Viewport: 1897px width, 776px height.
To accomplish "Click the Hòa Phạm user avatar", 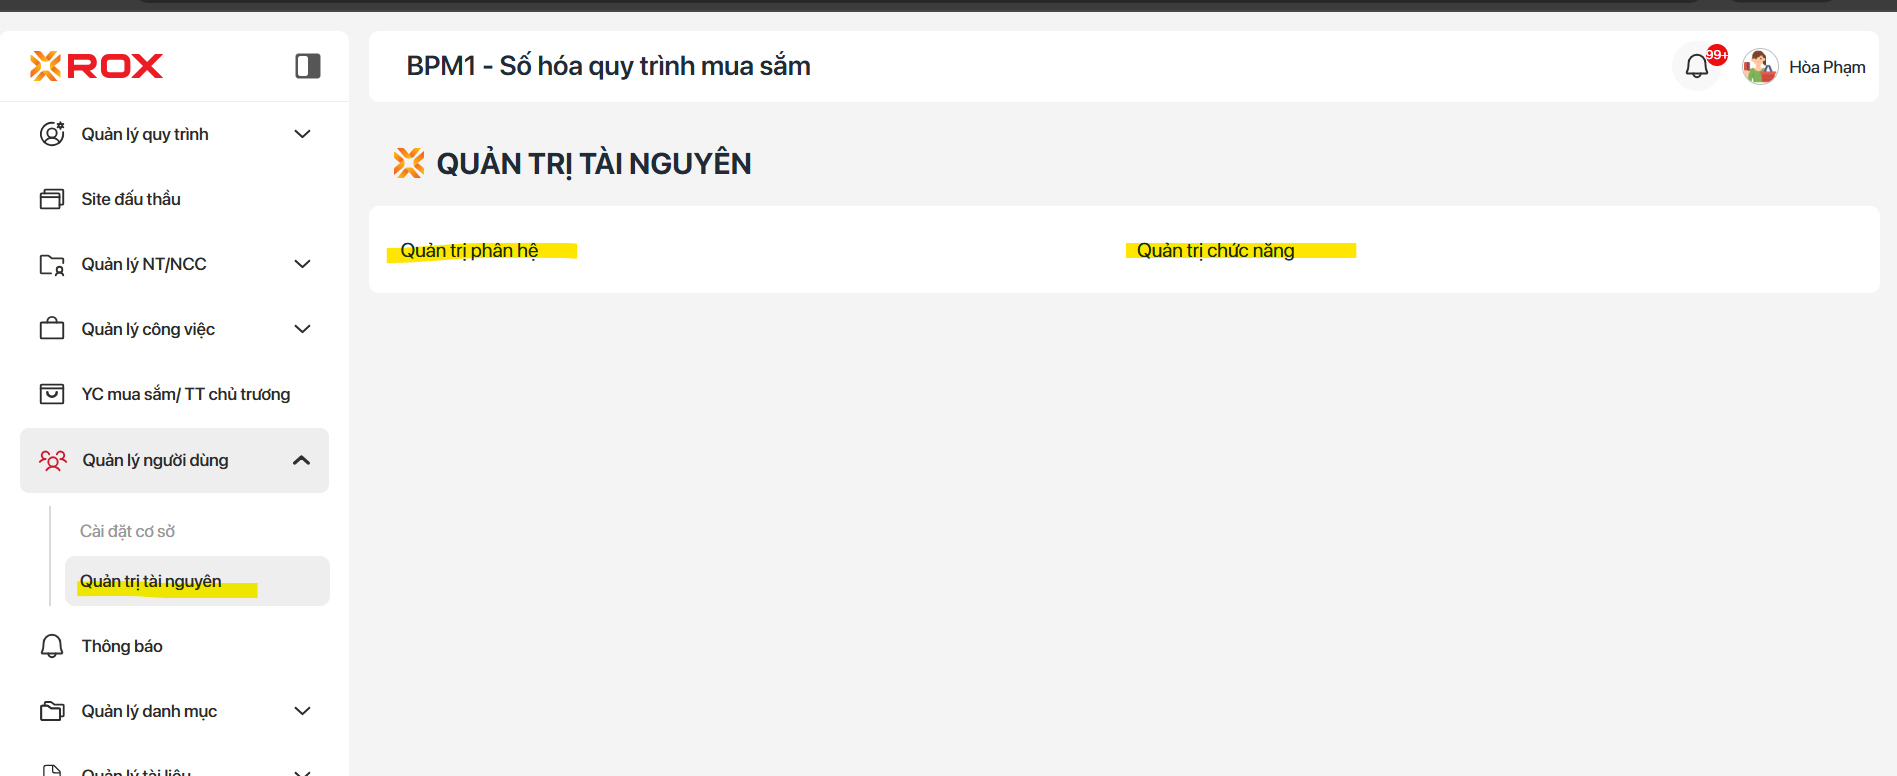I will click(x=1760, y=67).
